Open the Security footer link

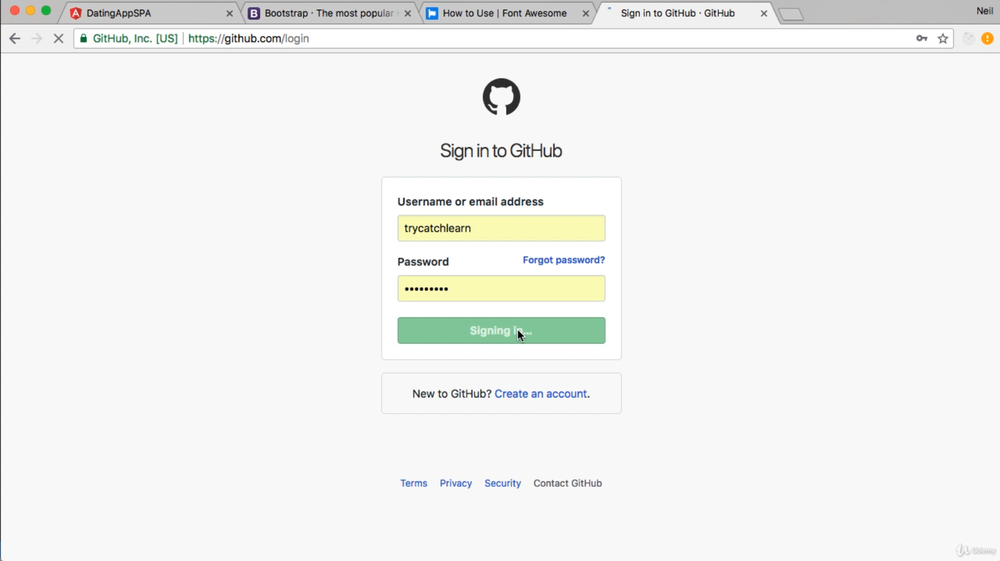[503, 483]
